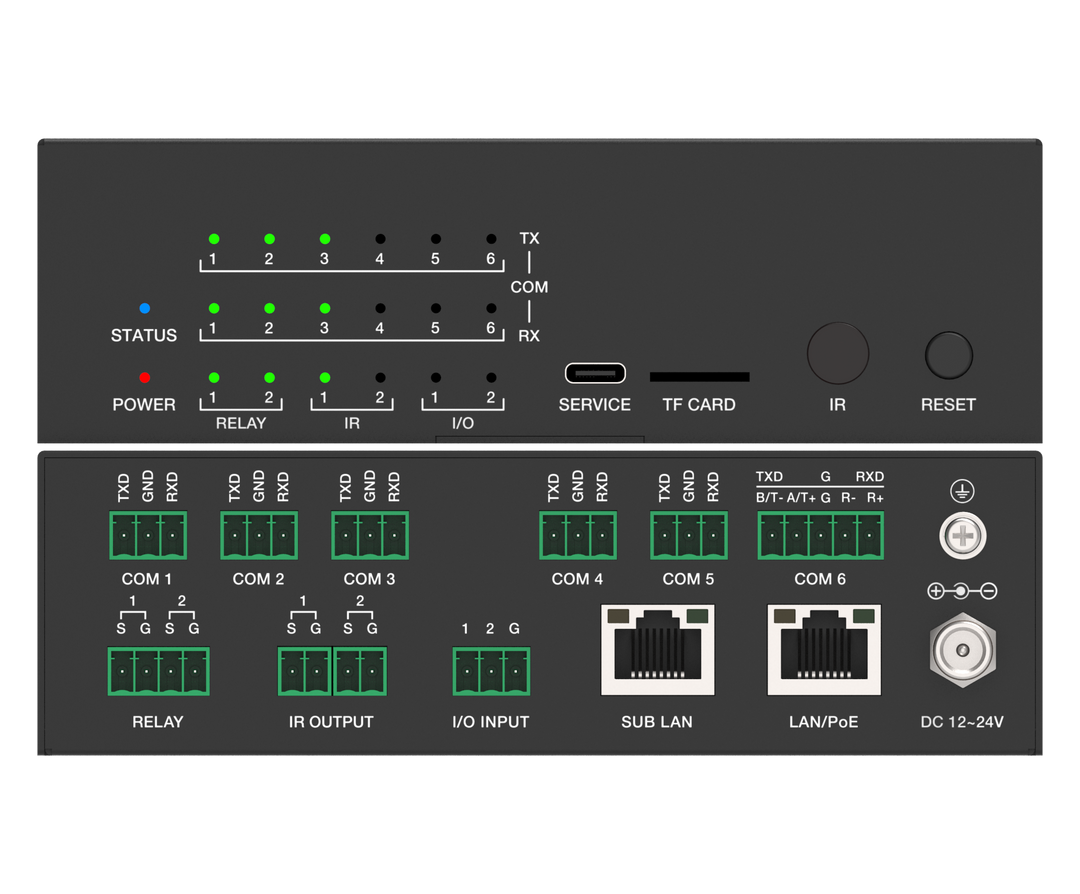Click the unlit front-panel IR 2 LED
The height and width of the screenshot is (894, 1080).
tap(380, 377)
